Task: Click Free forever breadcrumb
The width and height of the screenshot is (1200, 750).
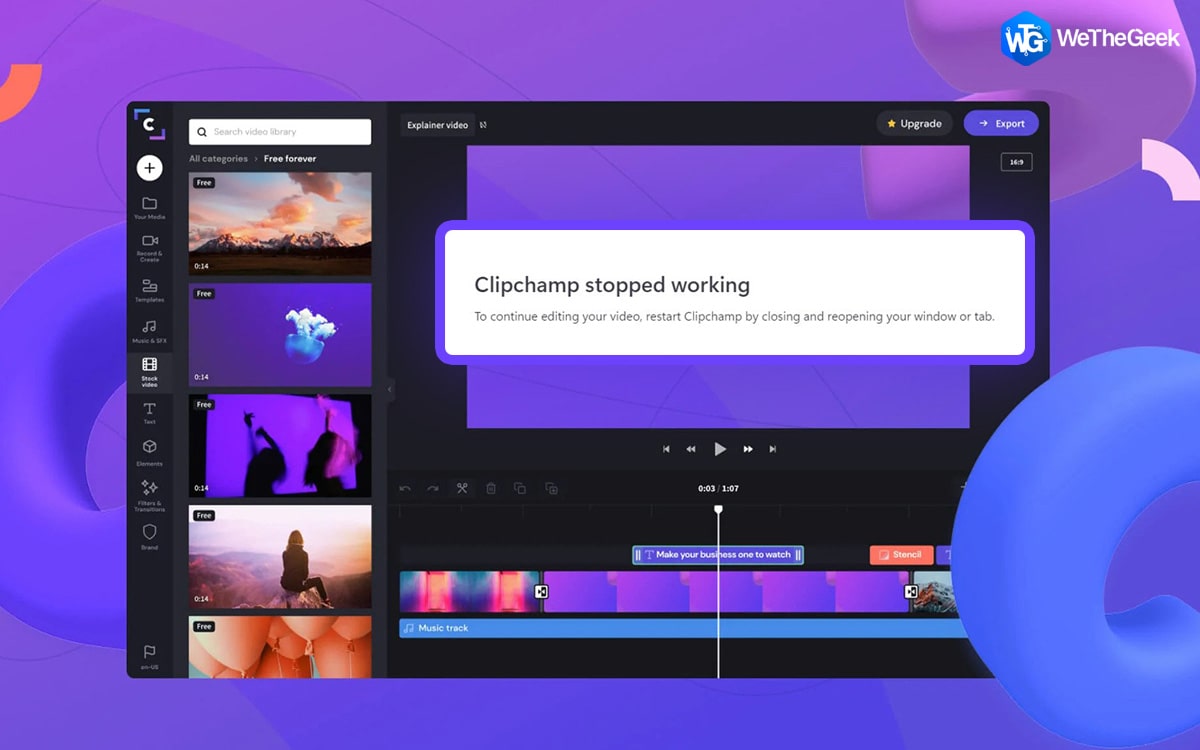Action: pyautogui.click(x=290, y=159)
